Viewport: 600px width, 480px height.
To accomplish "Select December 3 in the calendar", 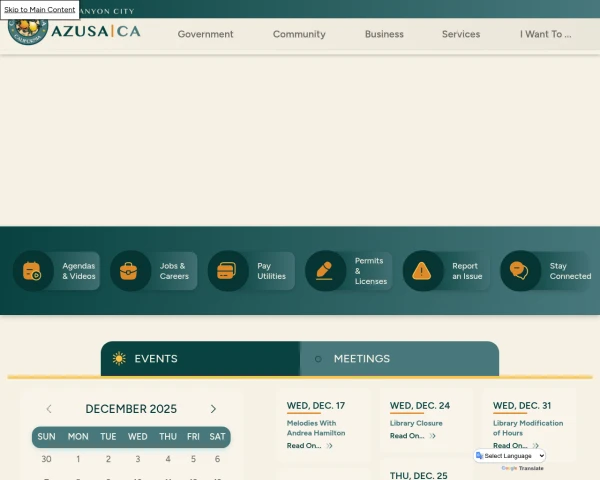I will pos(138,459).
